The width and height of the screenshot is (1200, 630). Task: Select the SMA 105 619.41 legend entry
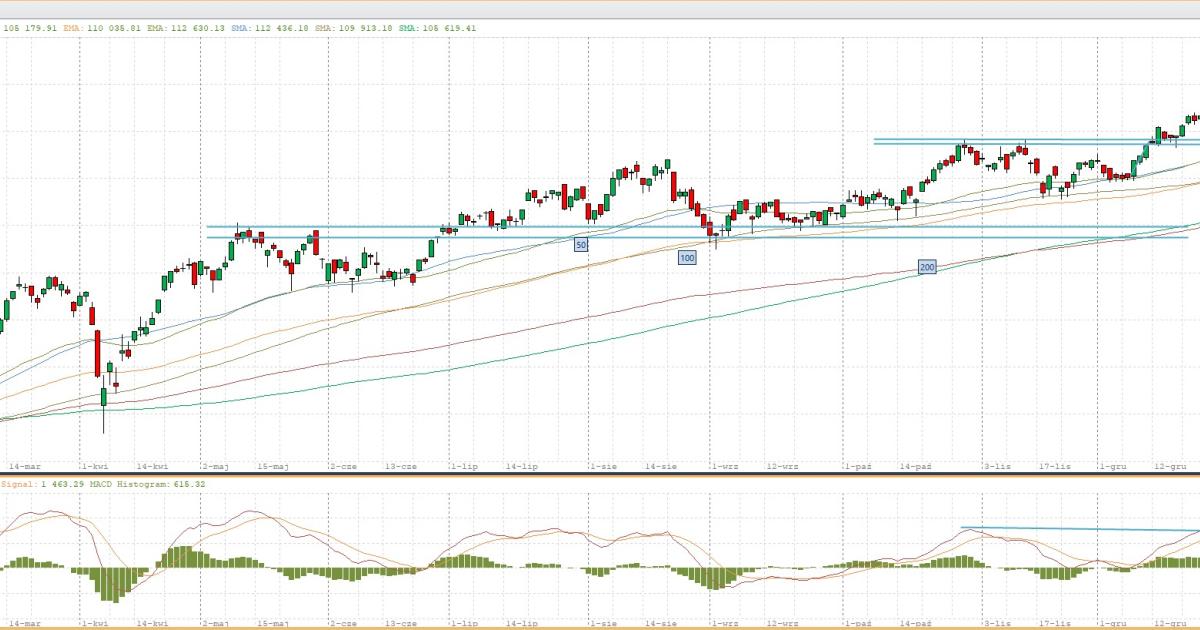tap(437, 28)
